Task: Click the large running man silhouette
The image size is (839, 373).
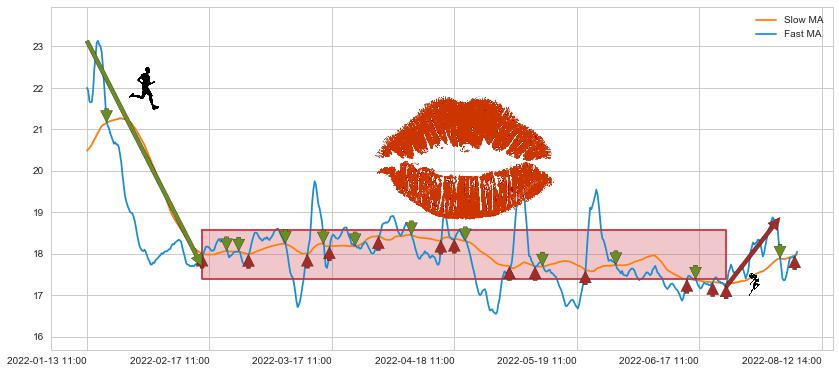Action: pos(144,88)
